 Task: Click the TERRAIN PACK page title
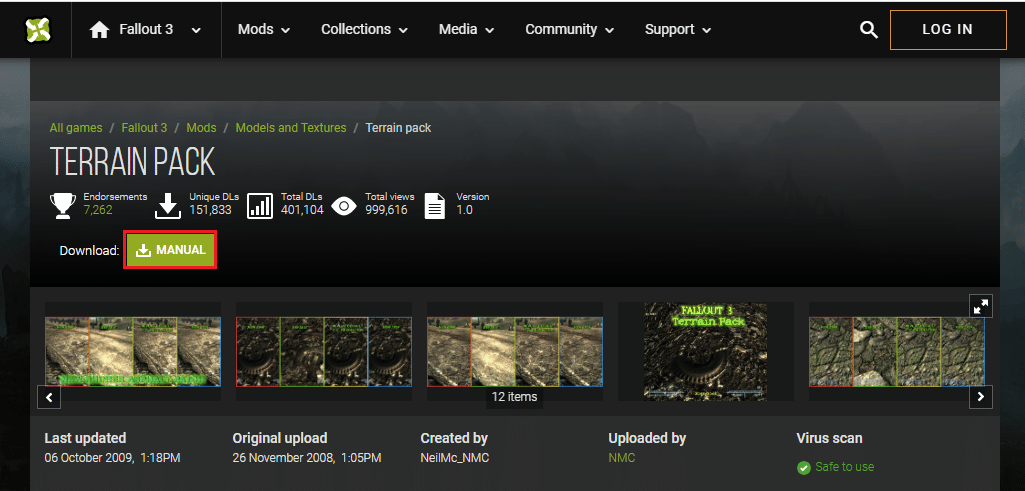[x=132, y=161]
